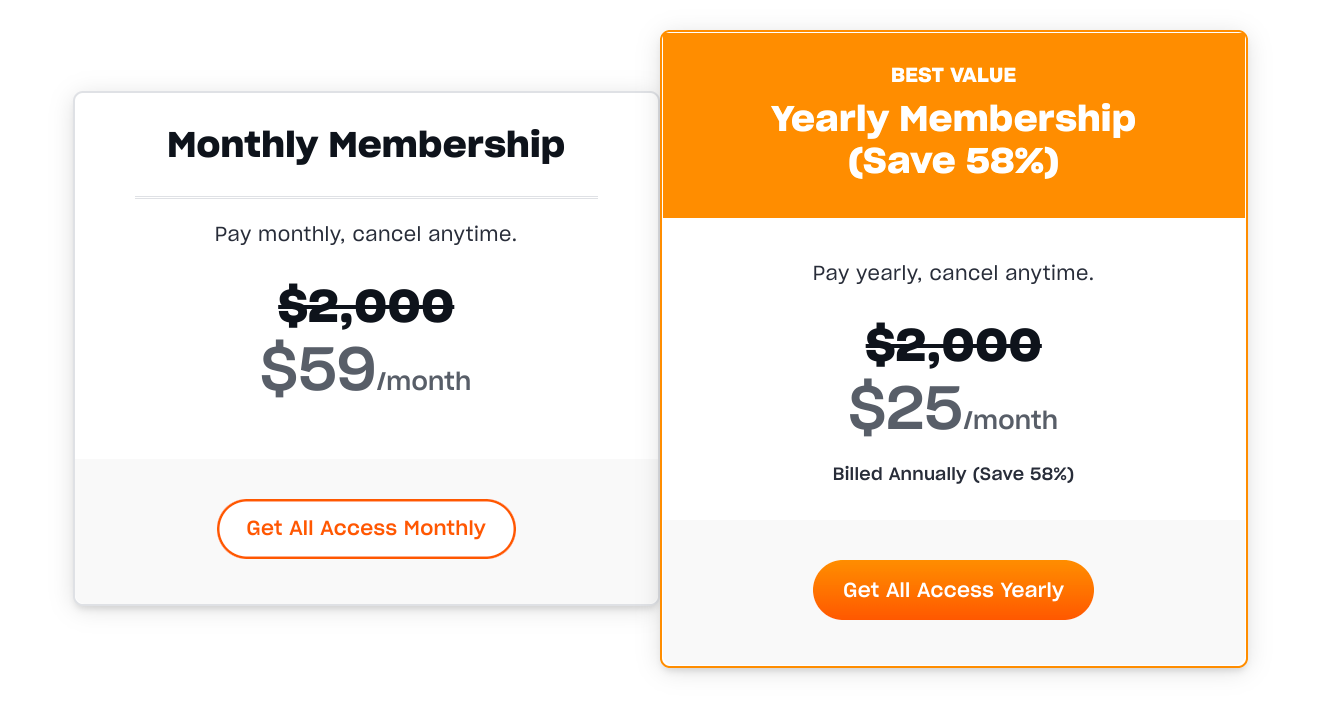Click the gray footer area of the yearly card
The image size is (1340, 703).
pyautogui.click(x=953, y=592)
